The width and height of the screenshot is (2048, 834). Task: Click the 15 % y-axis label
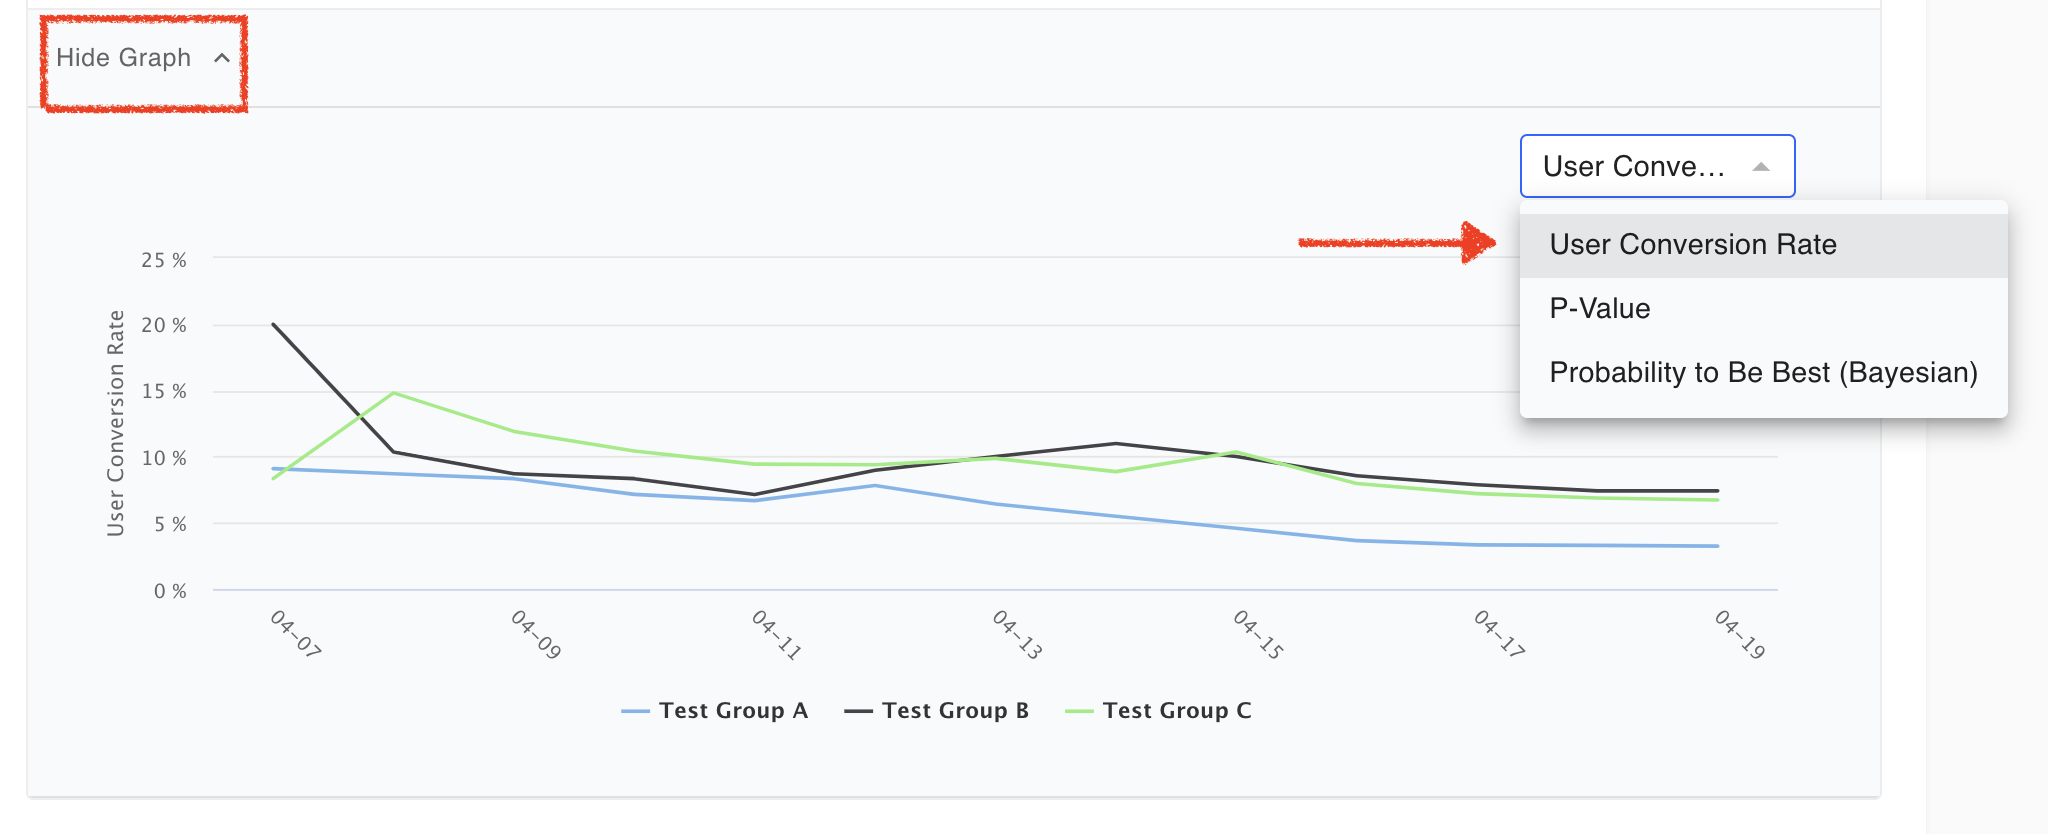(164, 391)
